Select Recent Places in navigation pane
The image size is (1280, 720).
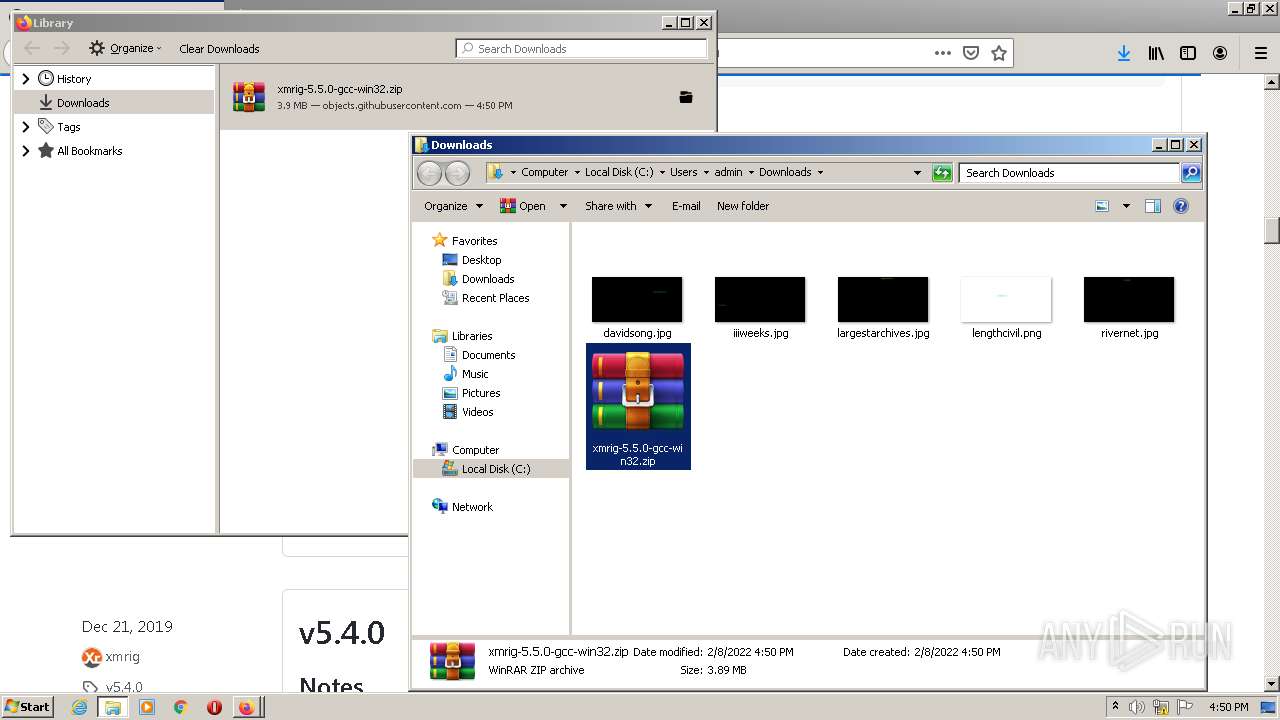[495, 298]
